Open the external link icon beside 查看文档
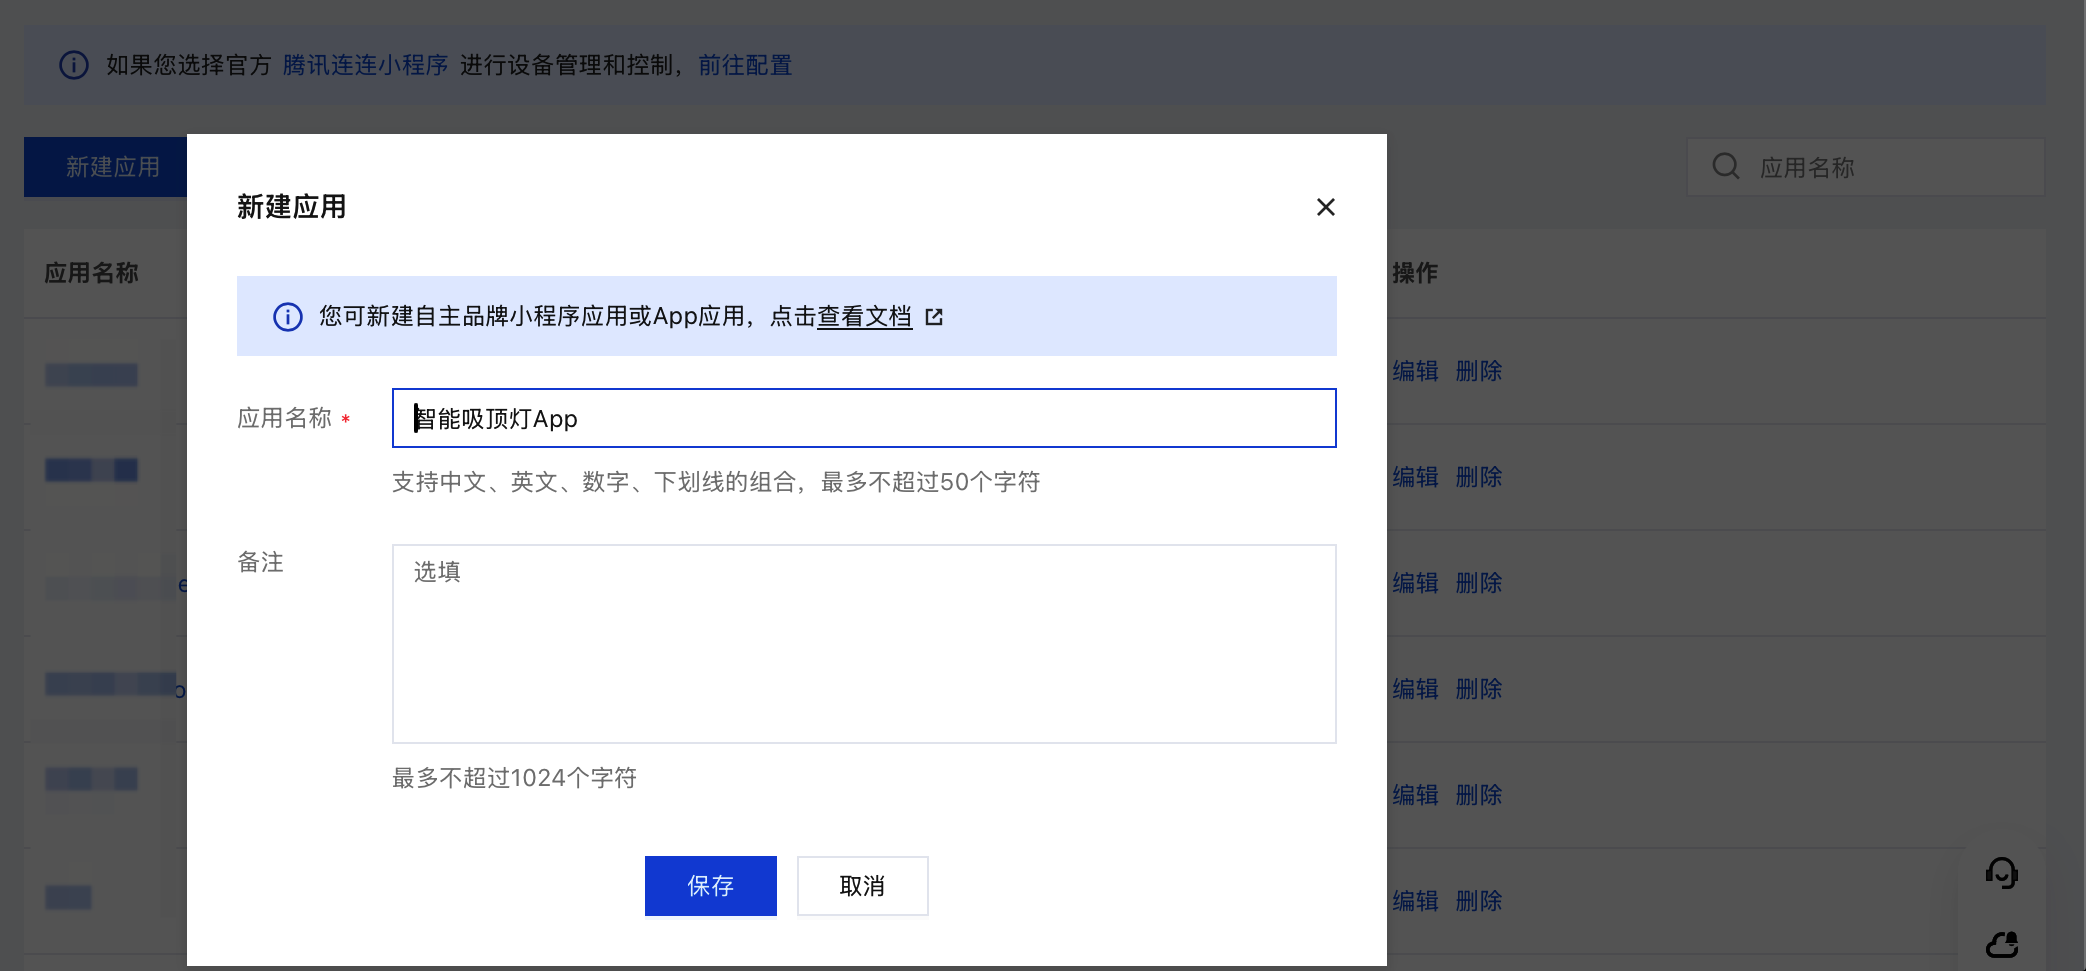Image resolution: width=2086 pixels, height=971 pixels. pyautogui.click(x=934, y=317)
